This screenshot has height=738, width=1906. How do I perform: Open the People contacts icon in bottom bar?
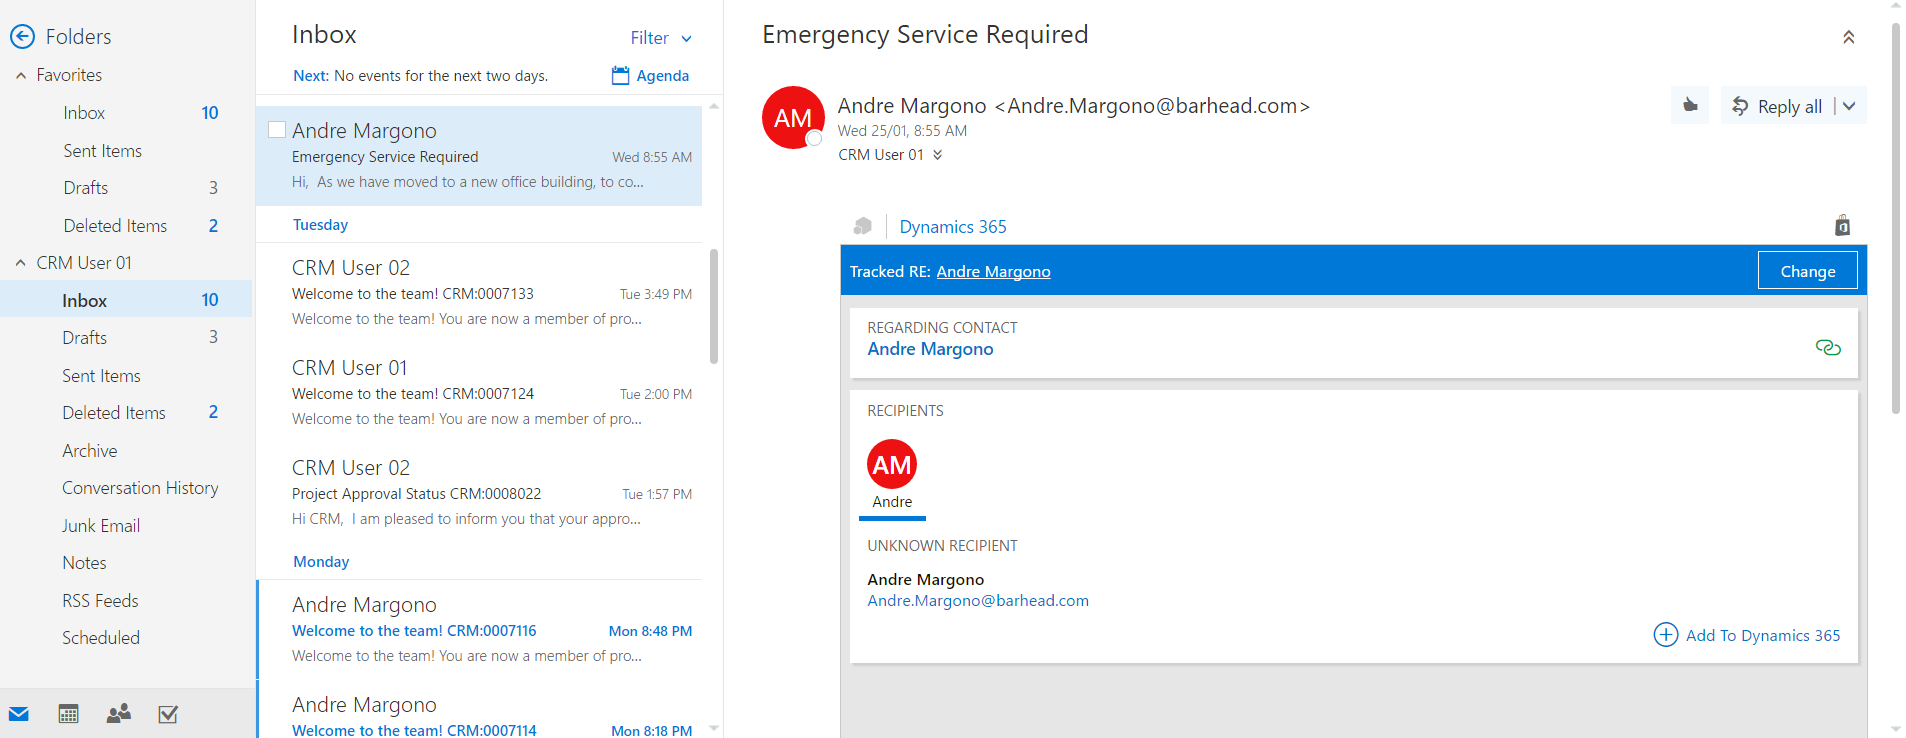[x=119, y=714]
